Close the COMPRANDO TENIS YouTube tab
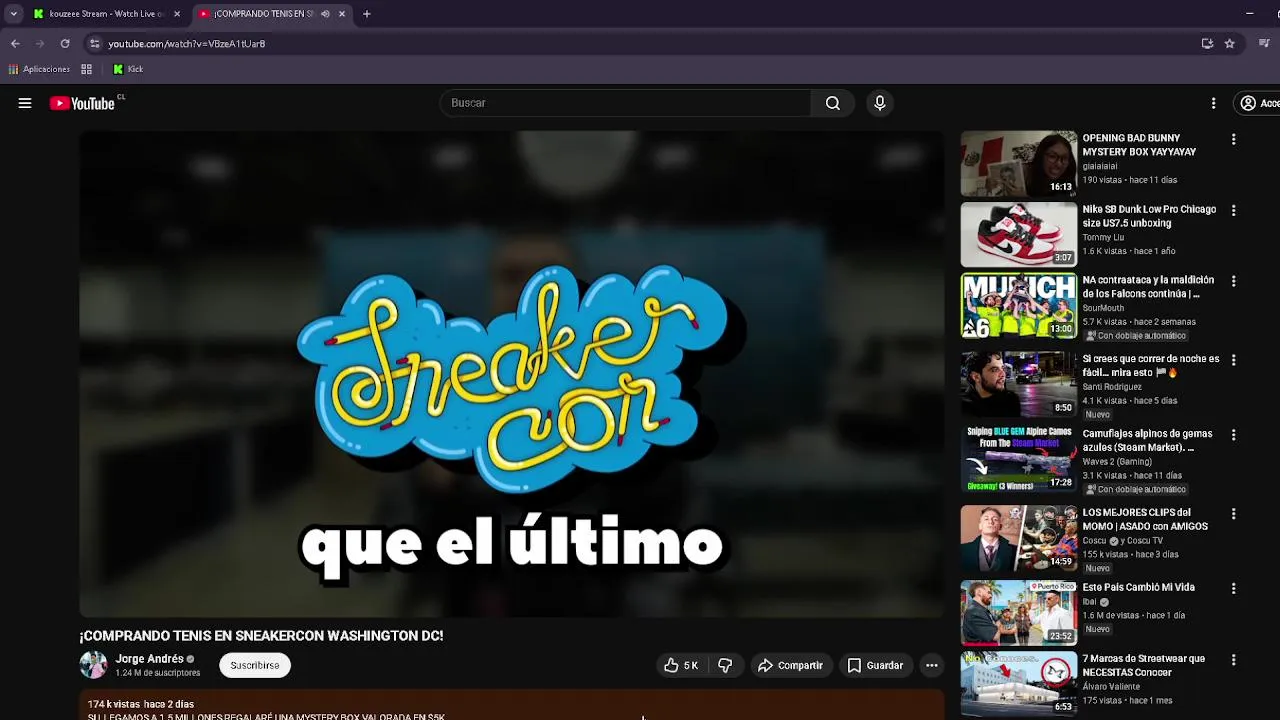The width and height of the screenshot is (1280, 720). point(342,14)
